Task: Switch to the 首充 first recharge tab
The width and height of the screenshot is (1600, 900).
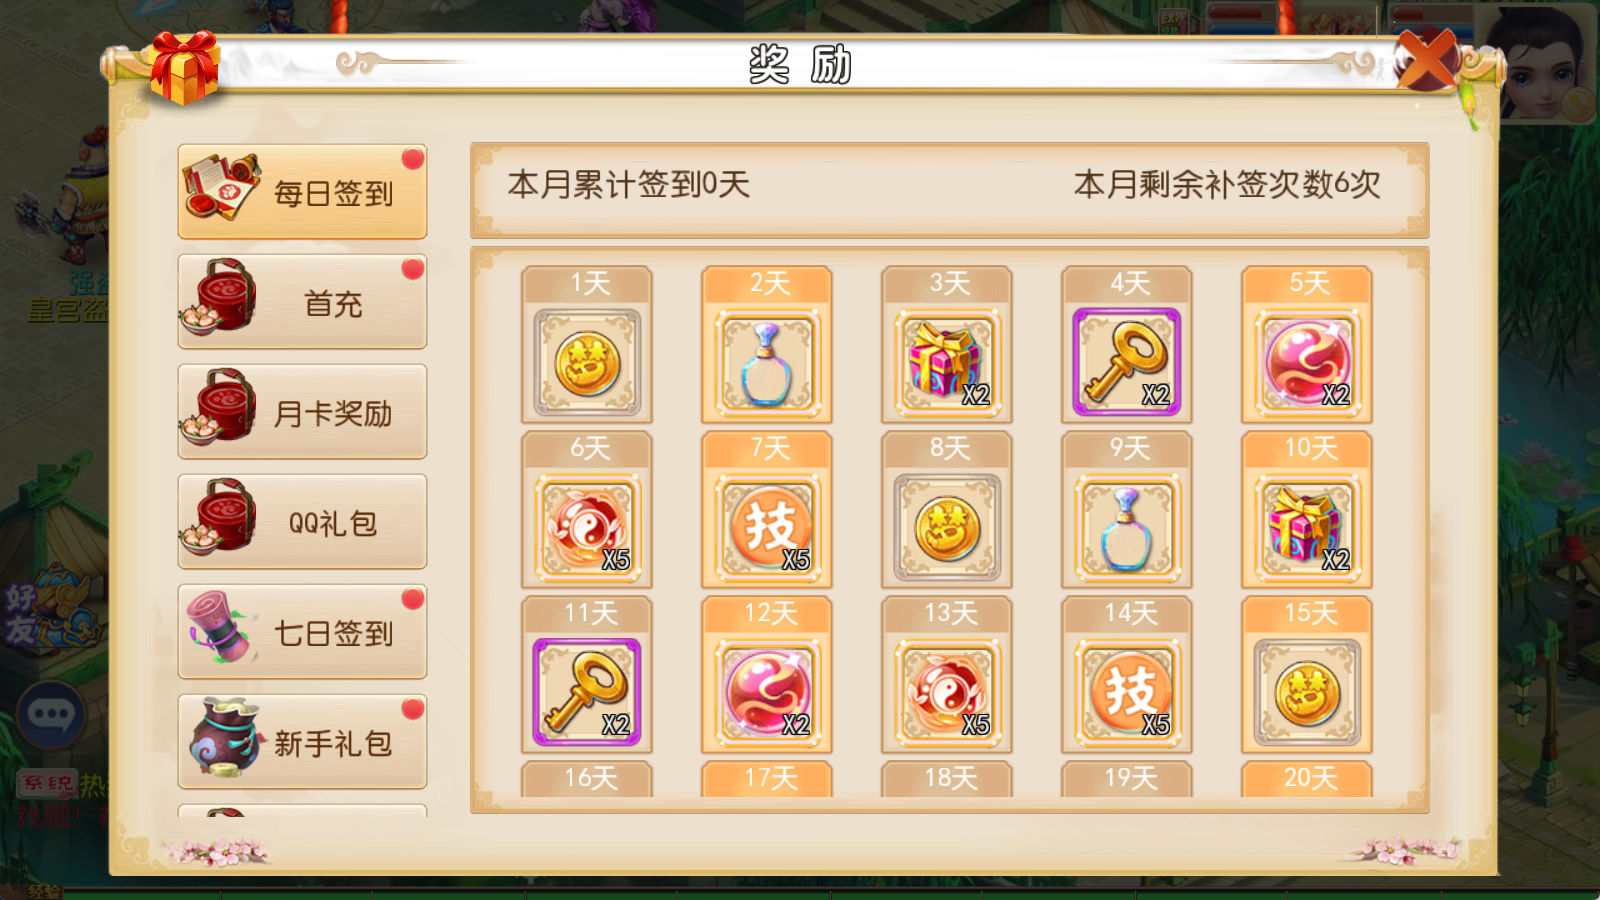Action: point(302,302)
